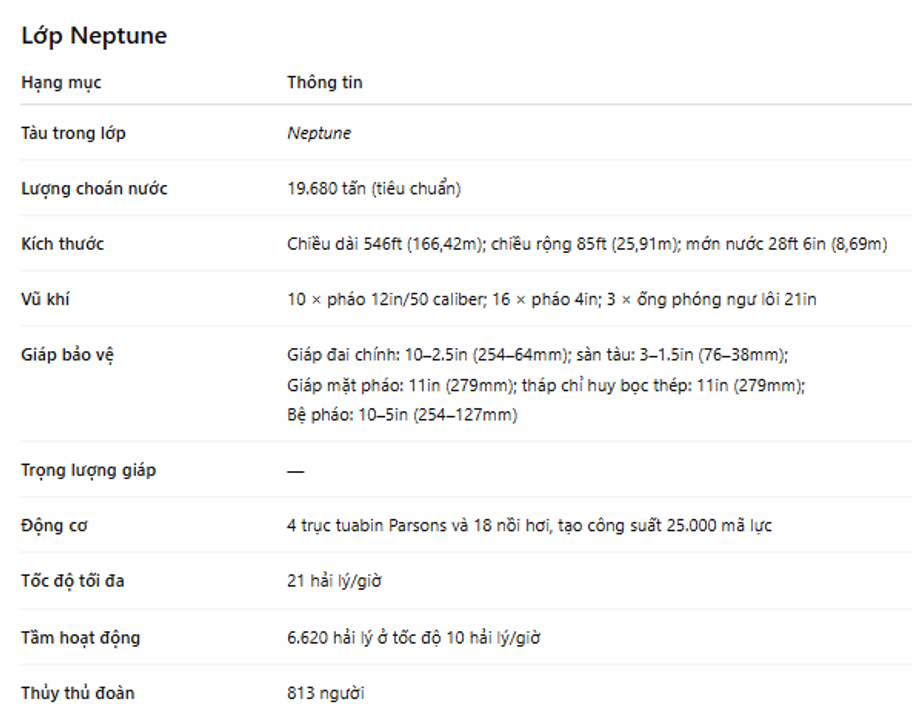Image resolution: width=912 pixels, height=720 pixels.
Task: Select the armament text "10 × pháo 12in/50 caliber"
Action: pos(382,298)
